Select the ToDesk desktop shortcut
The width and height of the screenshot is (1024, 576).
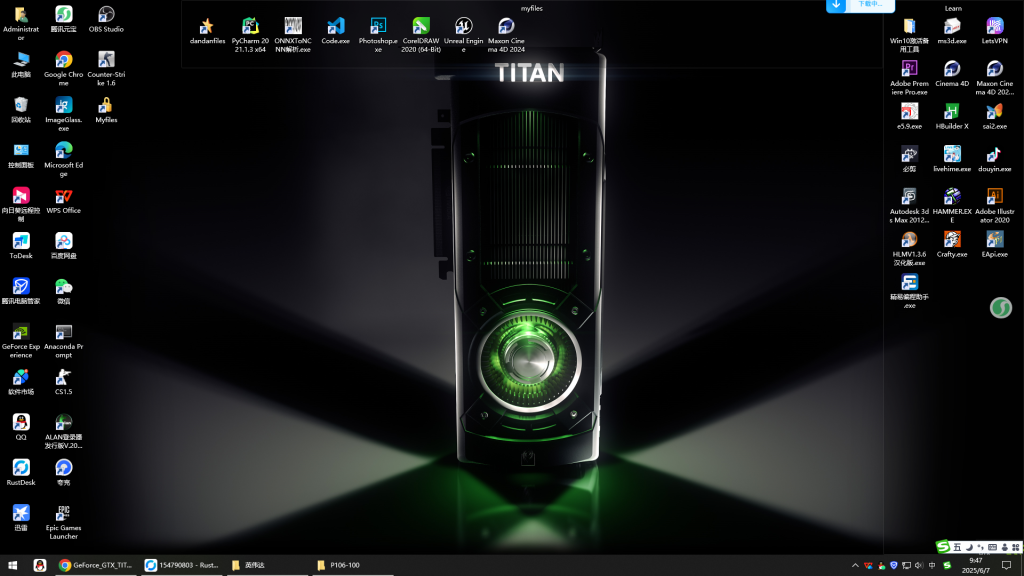pyautogui.click(x=21, y=246)
